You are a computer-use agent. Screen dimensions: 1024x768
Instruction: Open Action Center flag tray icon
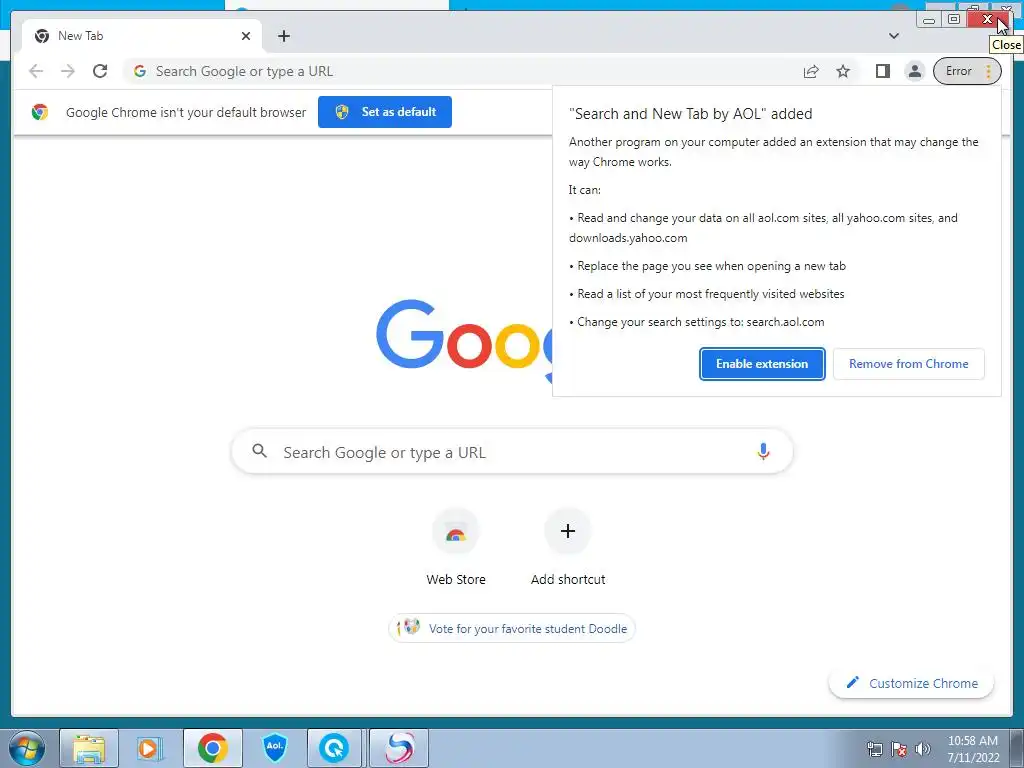(x=899, y=749)
